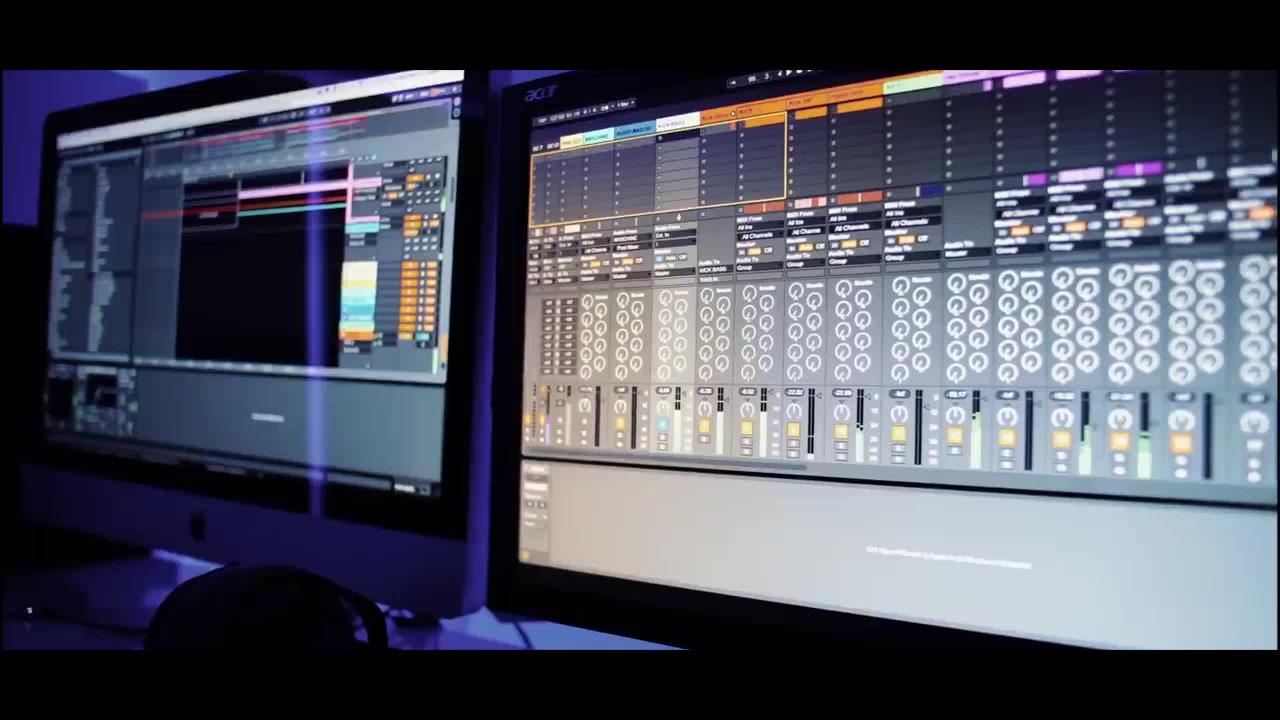Screen dimensions: 1280x720
Task: Solo the KICK track in mixer
Action: click(x=746, y=441)
